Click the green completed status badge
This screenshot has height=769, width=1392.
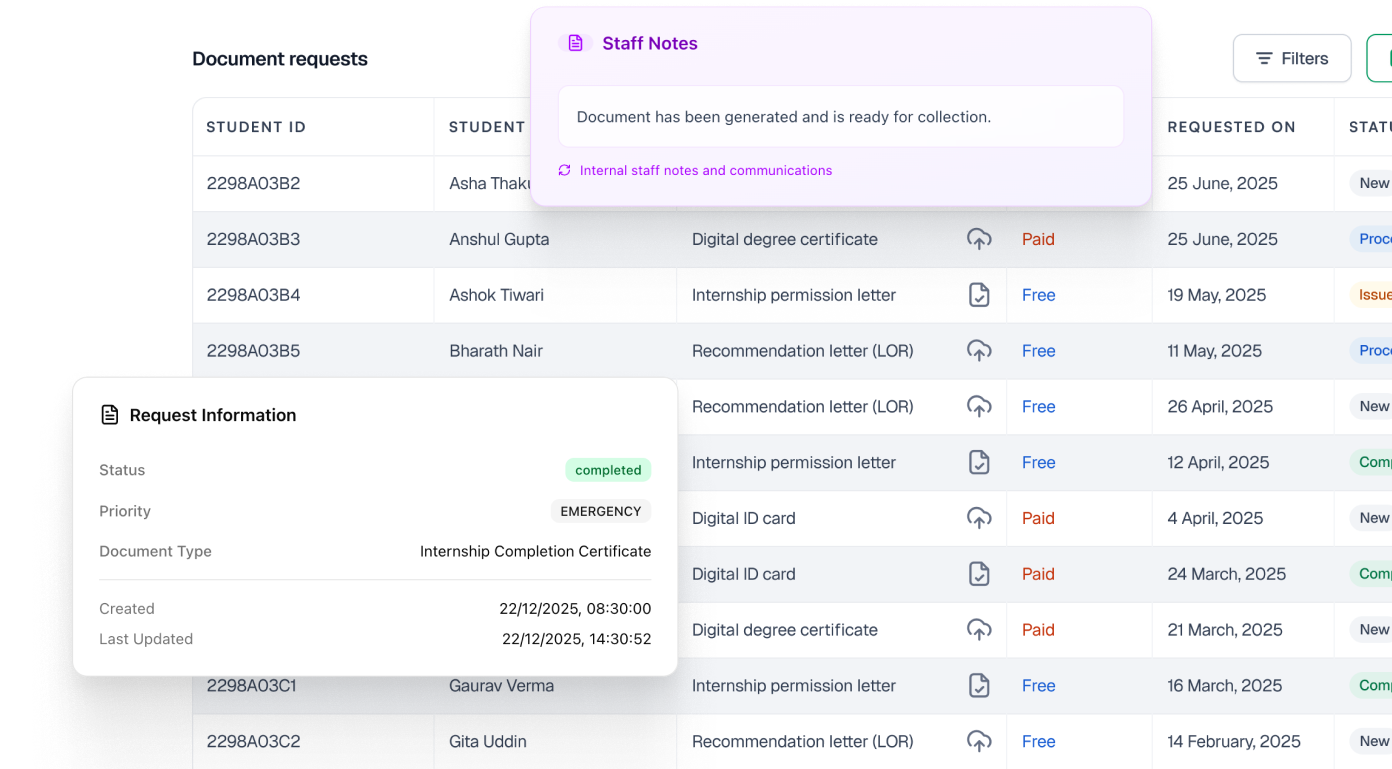pos(608,470)
